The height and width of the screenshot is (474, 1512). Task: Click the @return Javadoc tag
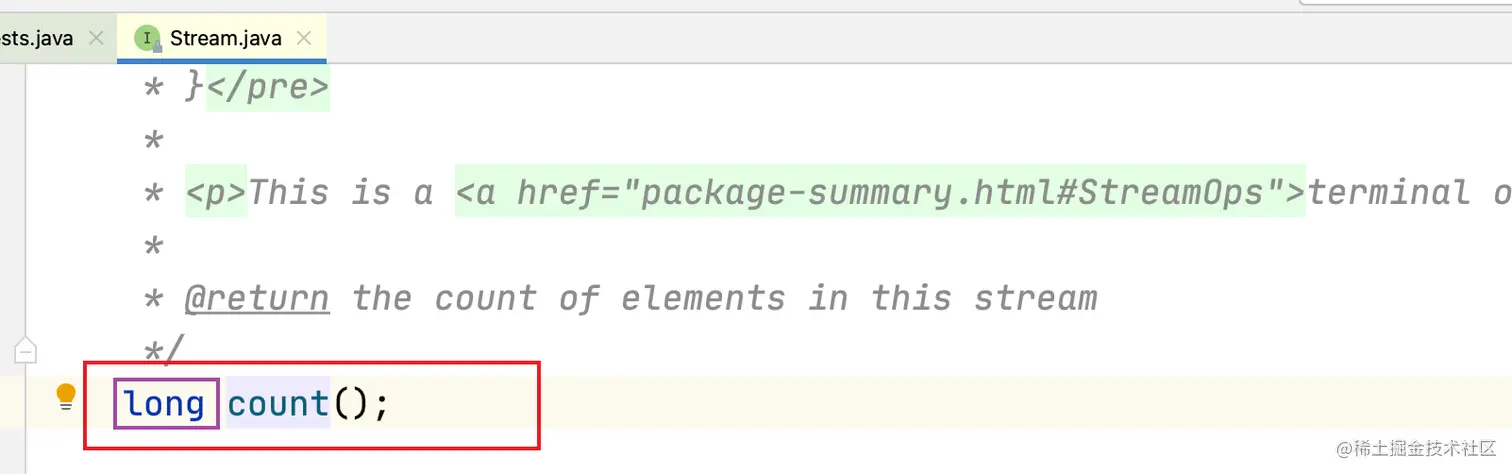[257, 298]
